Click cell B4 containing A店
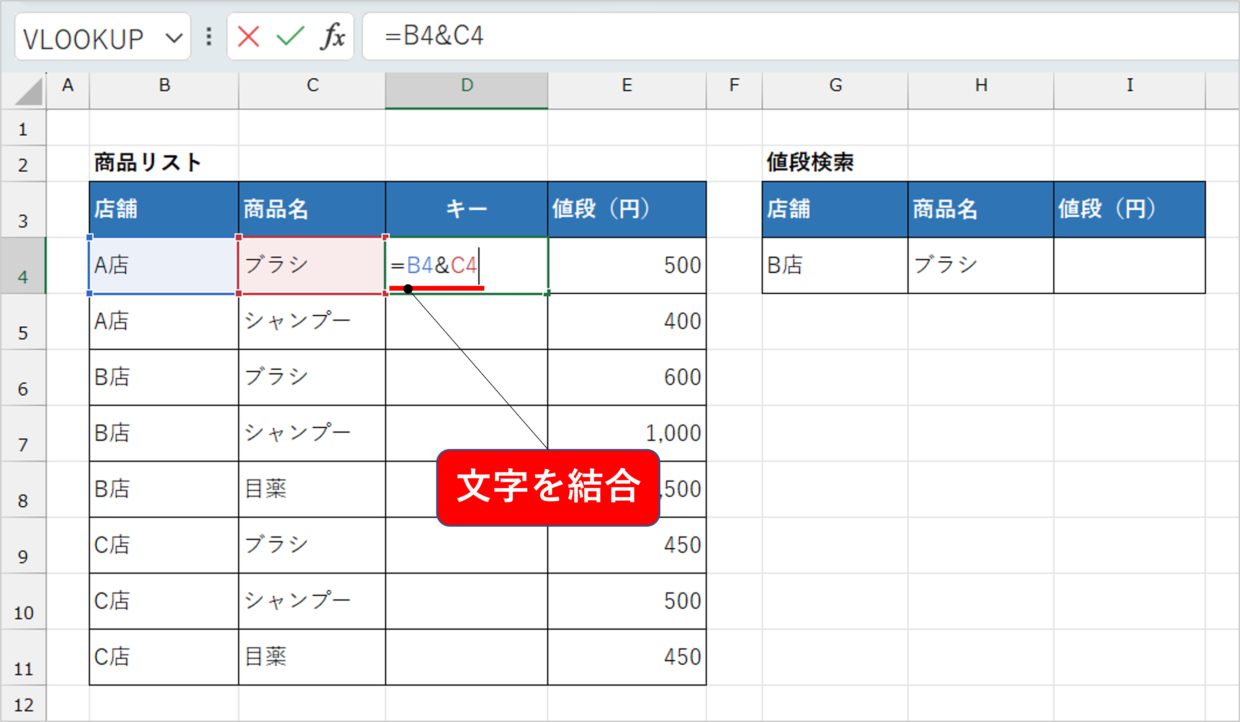The image size is (1240, 722). point(164,265)
